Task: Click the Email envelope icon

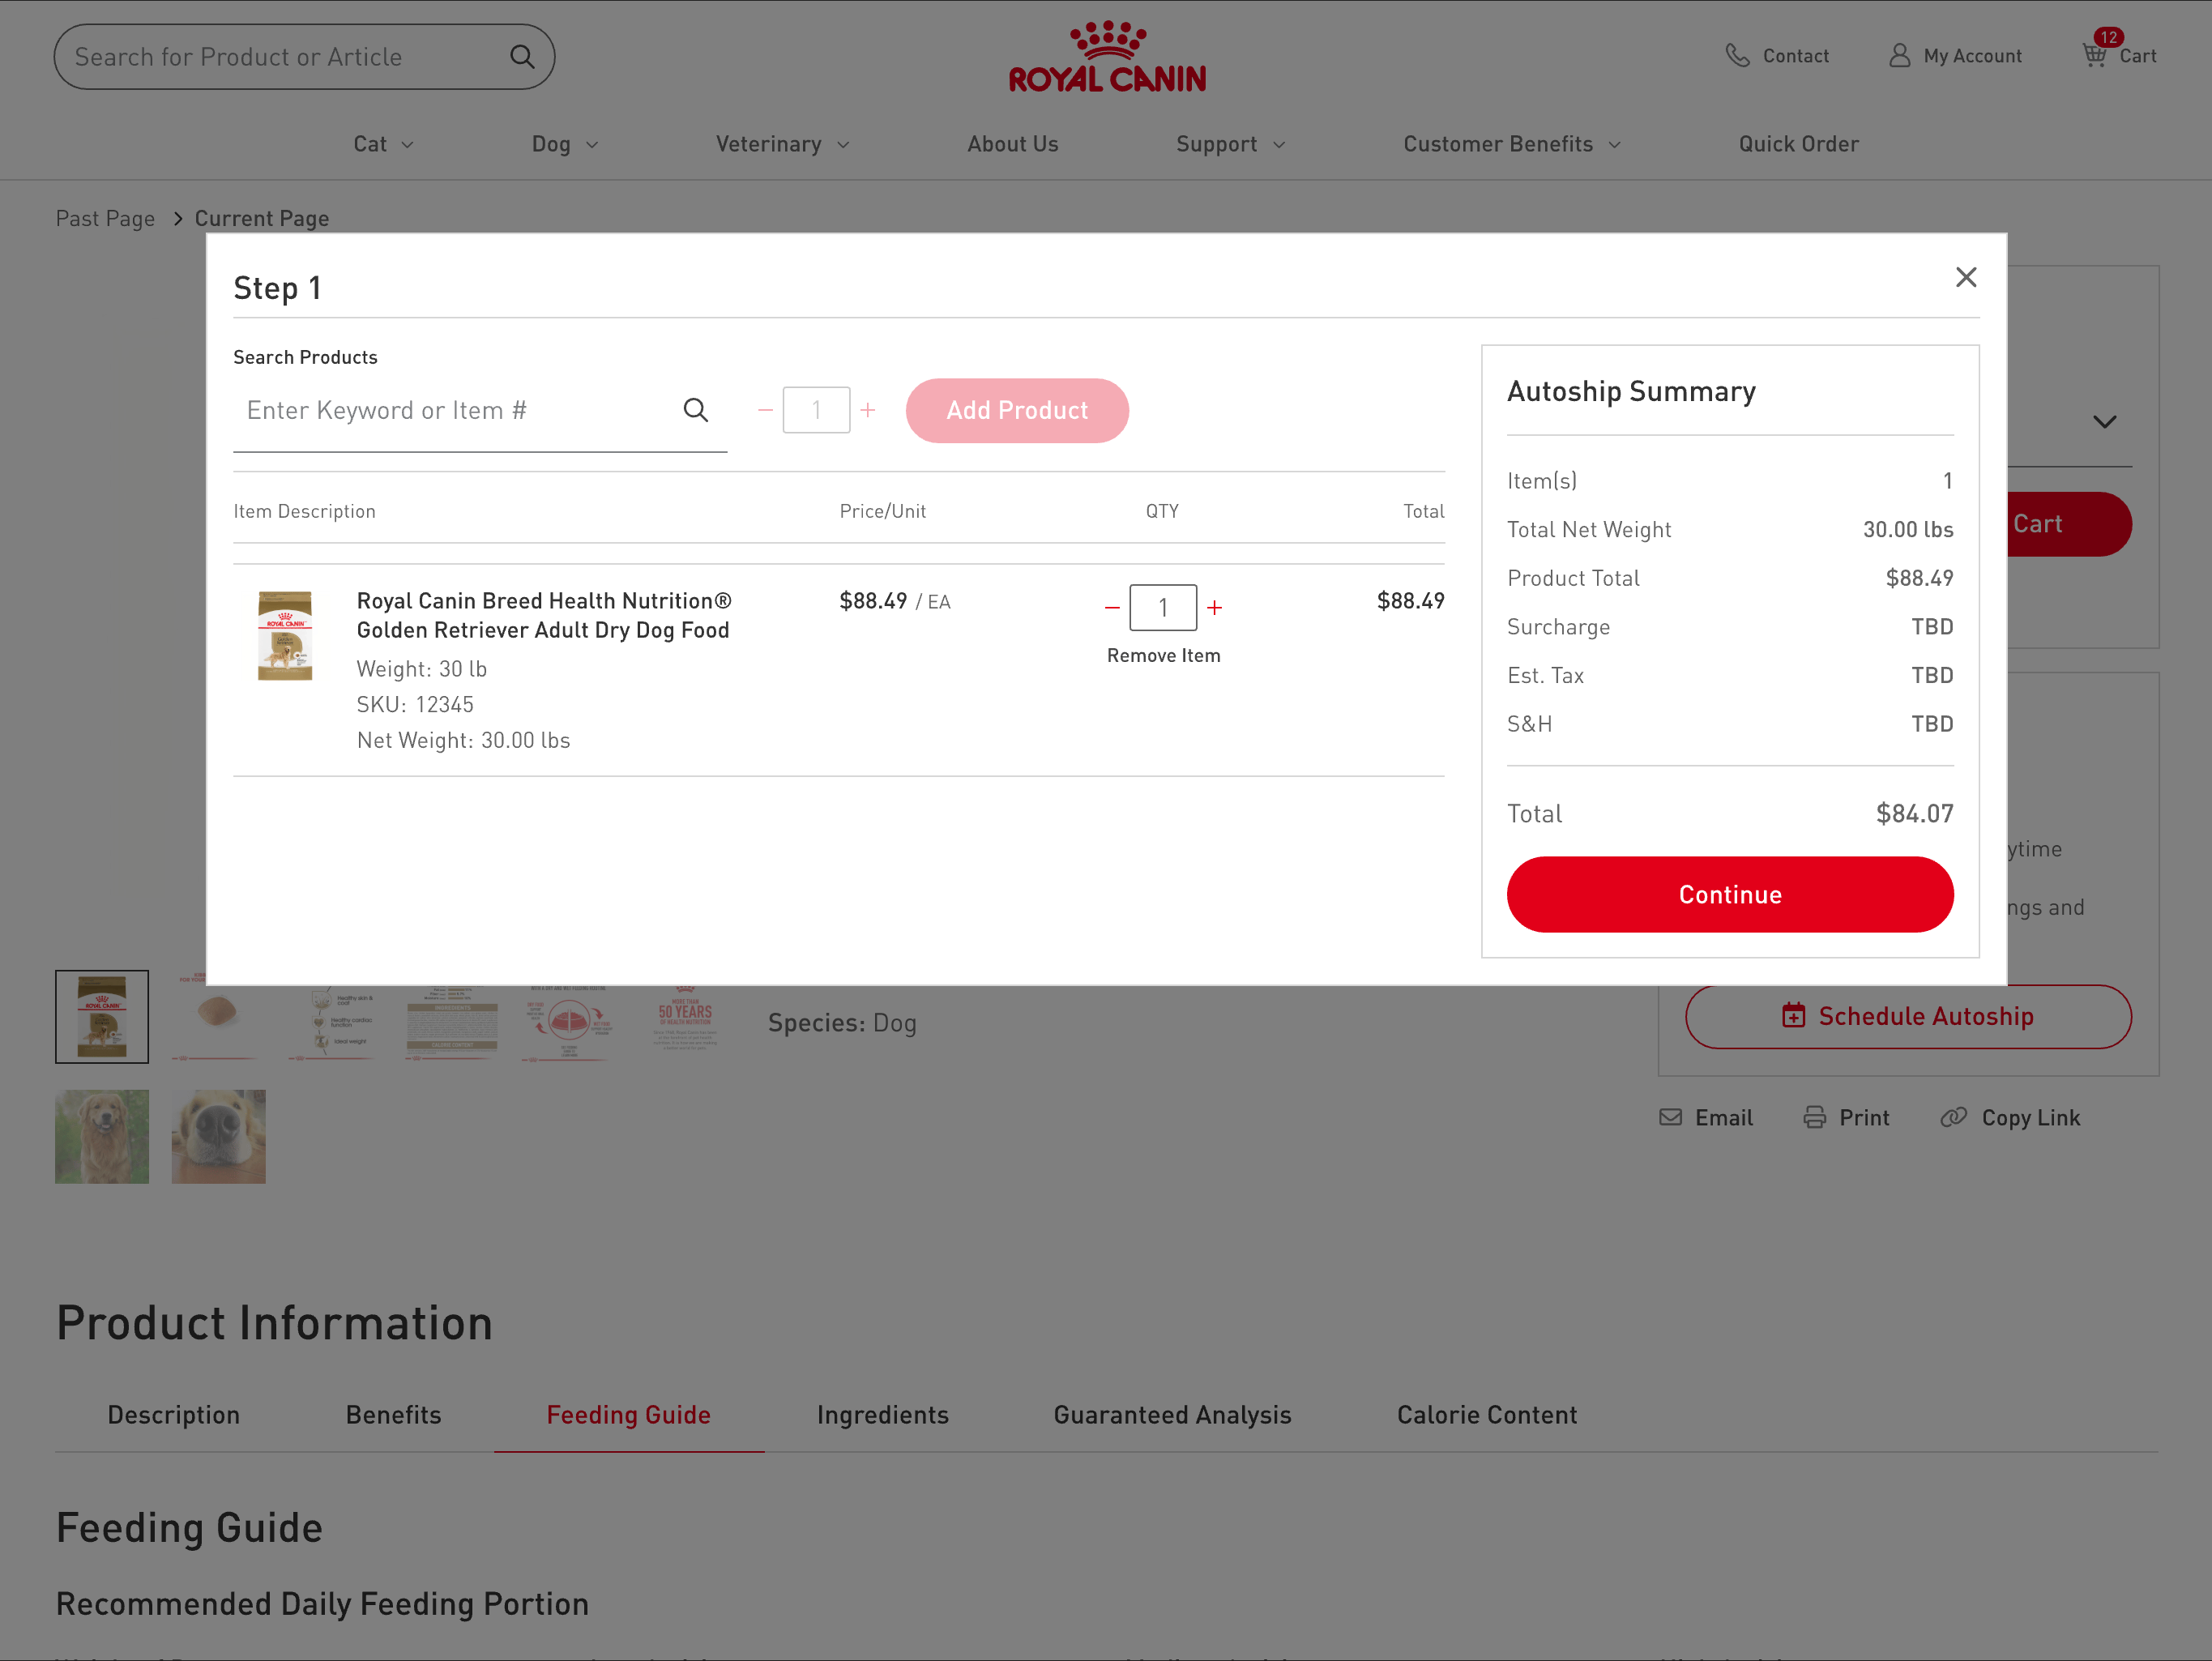Action: tap(1670, 1117)
